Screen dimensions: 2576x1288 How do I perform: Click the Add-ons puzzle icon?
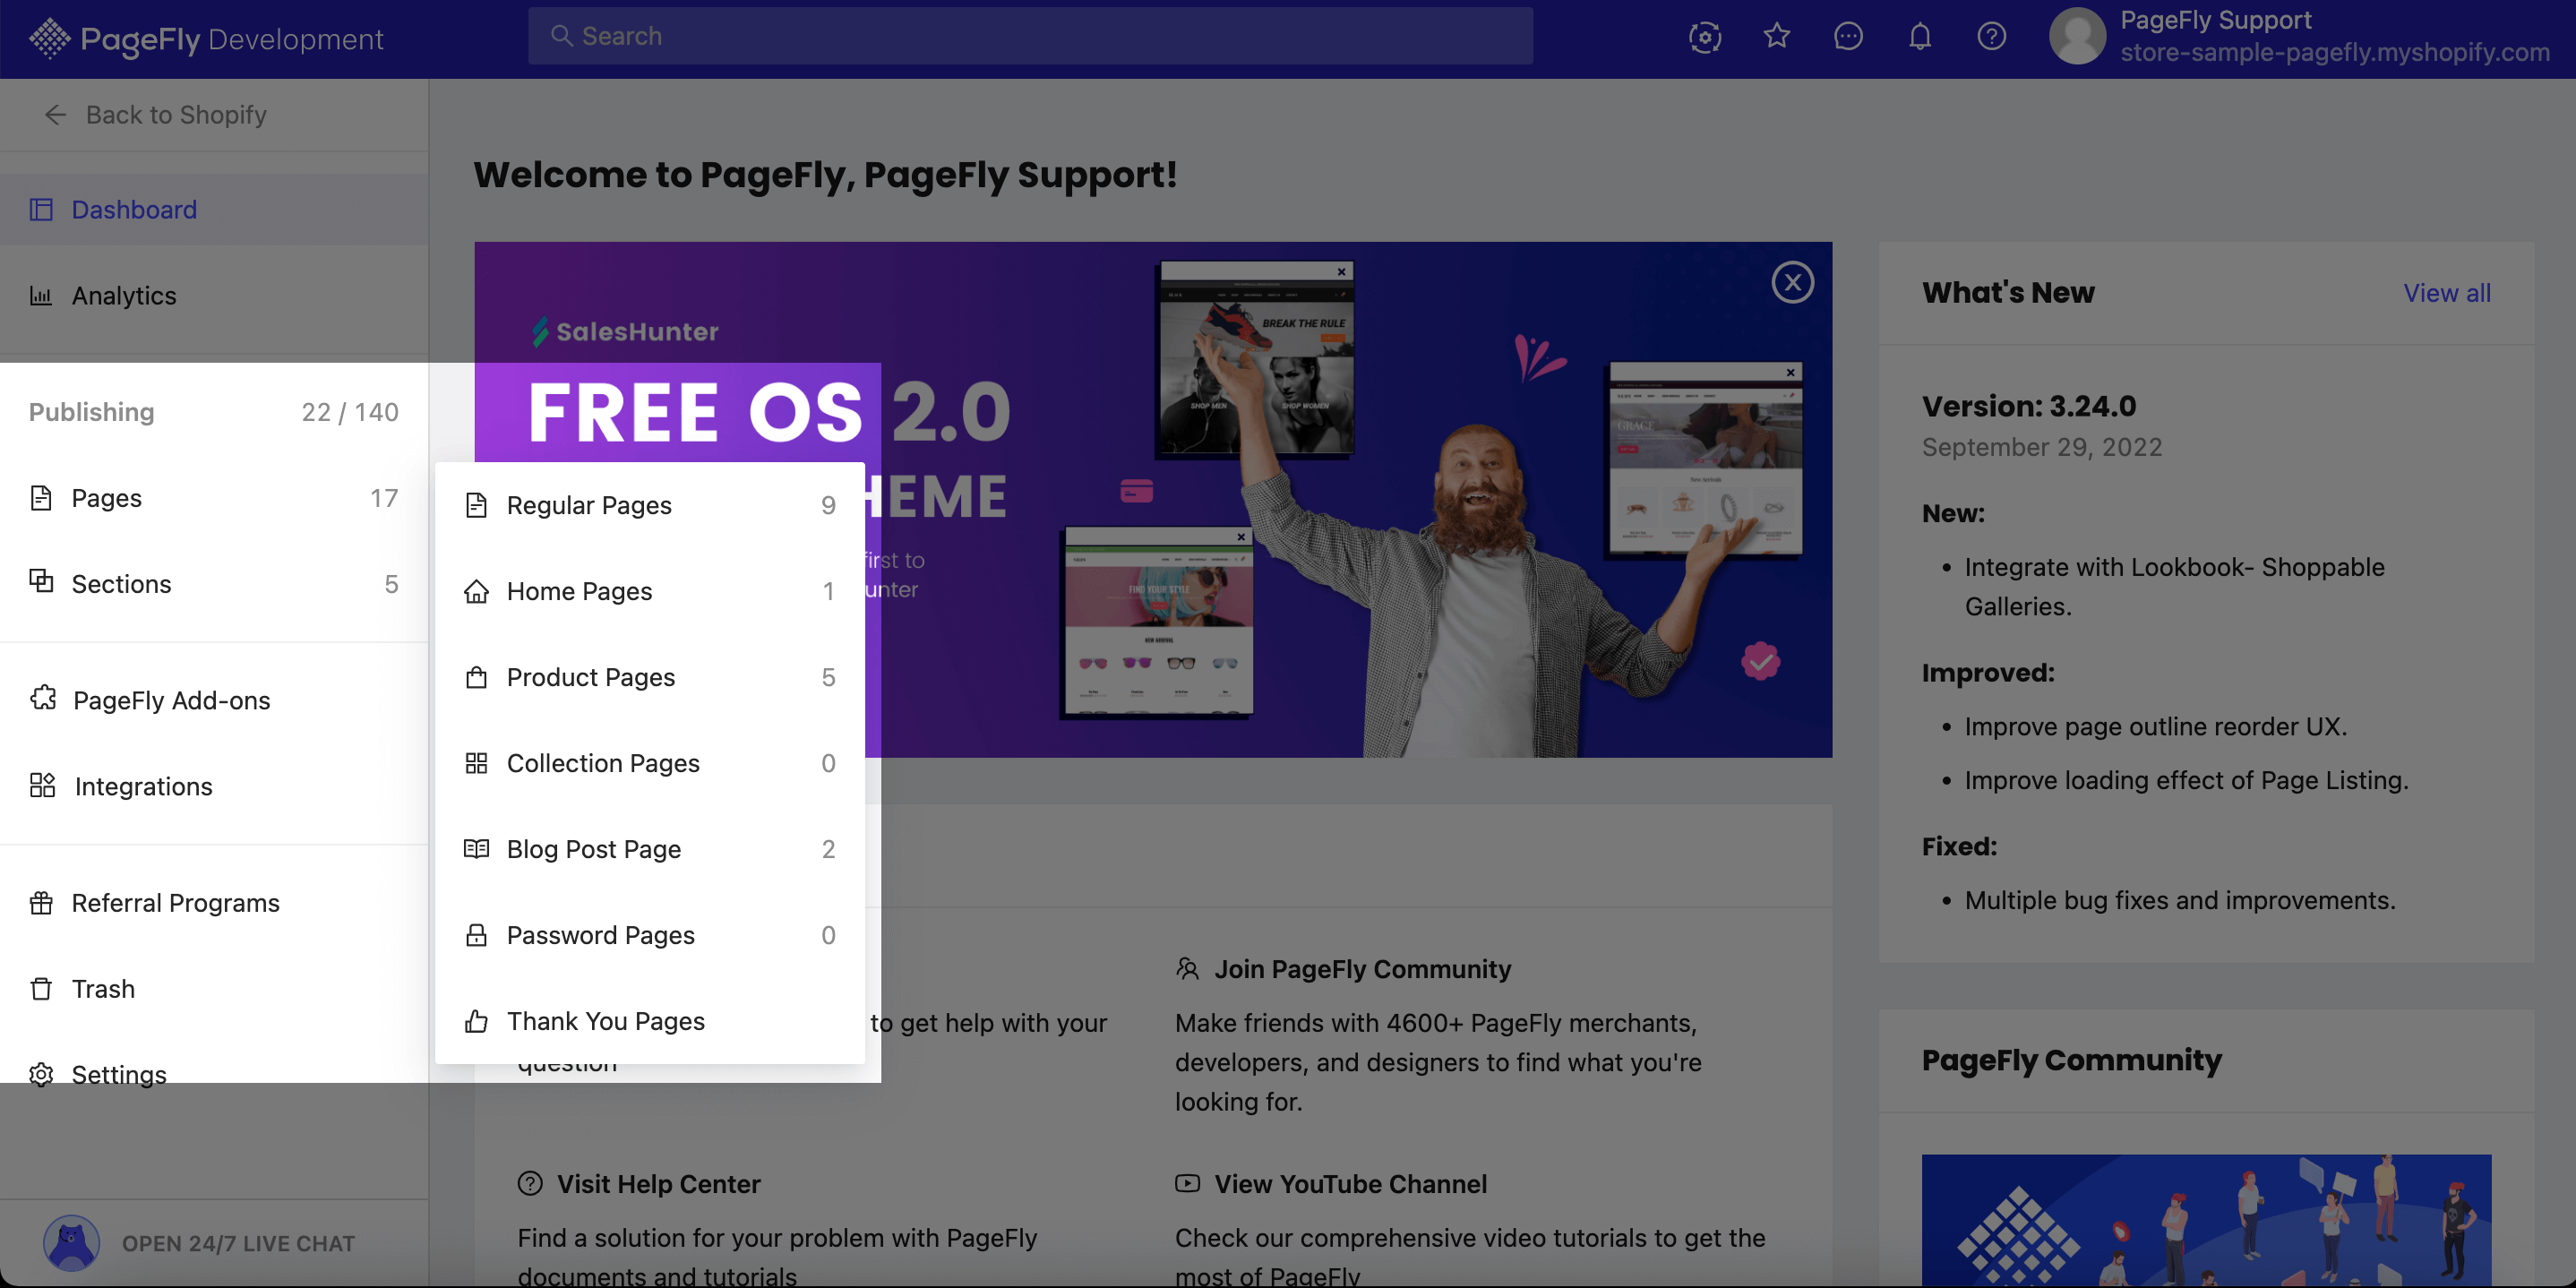(43, 699)
